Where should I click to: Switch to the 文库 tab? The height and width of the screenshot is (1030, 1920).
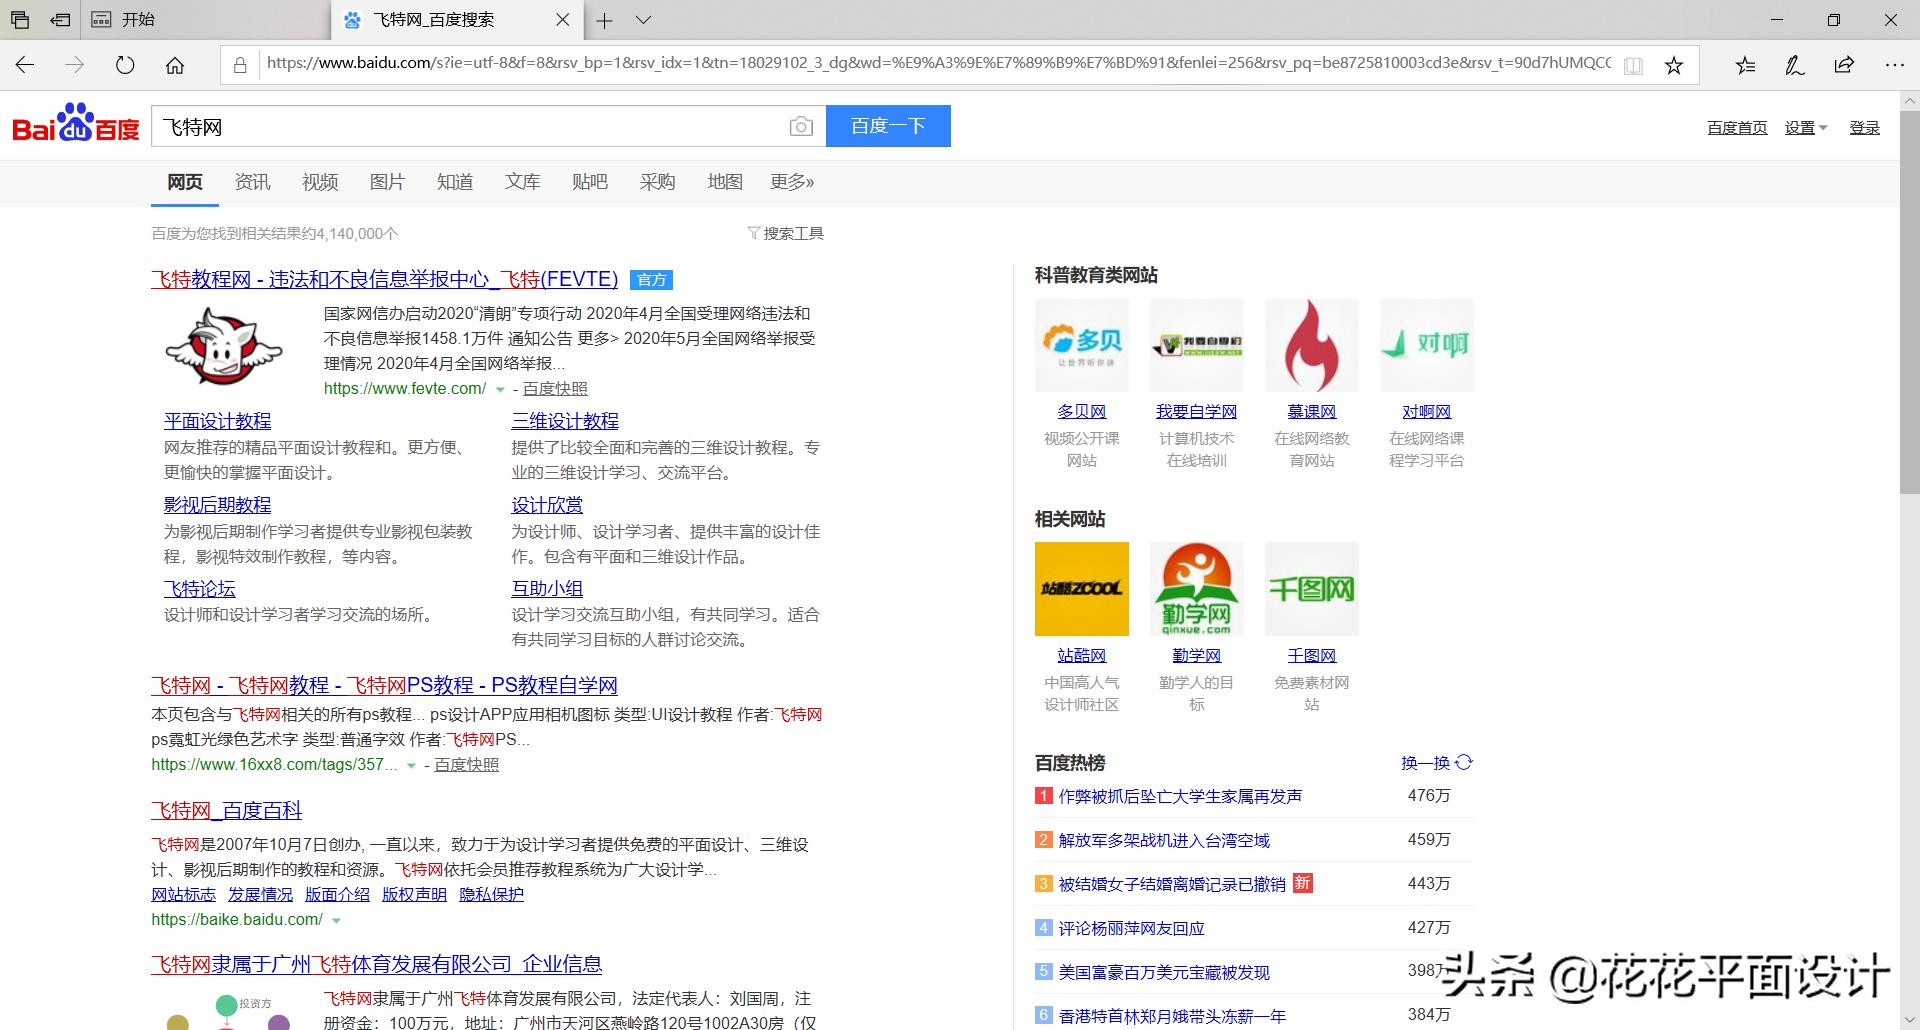click(x=522, y=182)
